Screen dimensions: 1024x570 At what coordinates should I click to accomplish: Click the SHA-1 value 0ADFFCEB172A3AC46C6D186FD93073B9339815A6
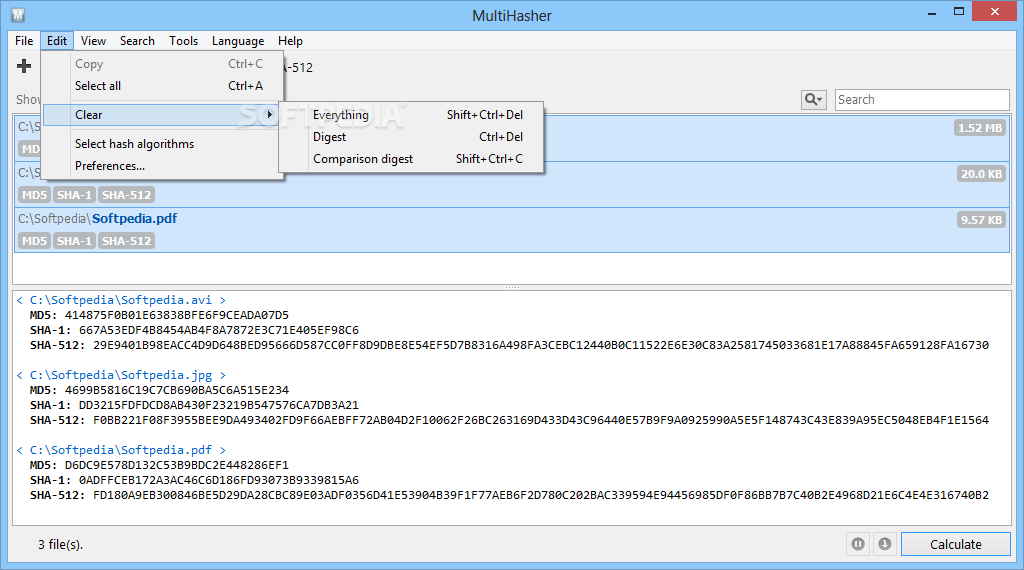pyautogui.click(x=219, y=481)
